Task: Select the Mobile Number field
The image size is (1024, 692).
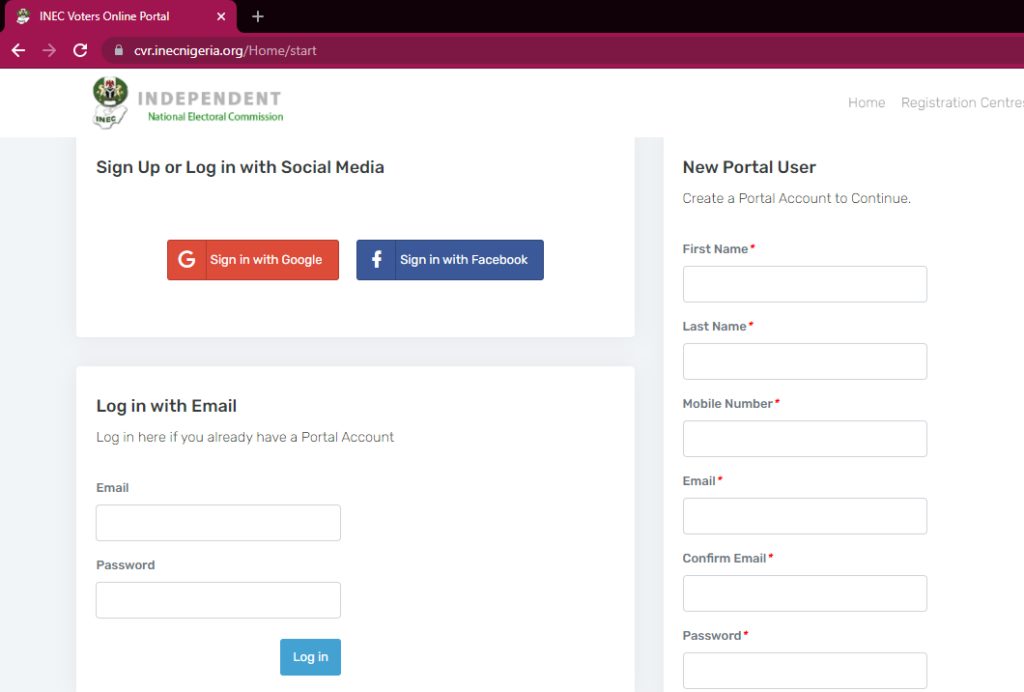Action: 804,439
